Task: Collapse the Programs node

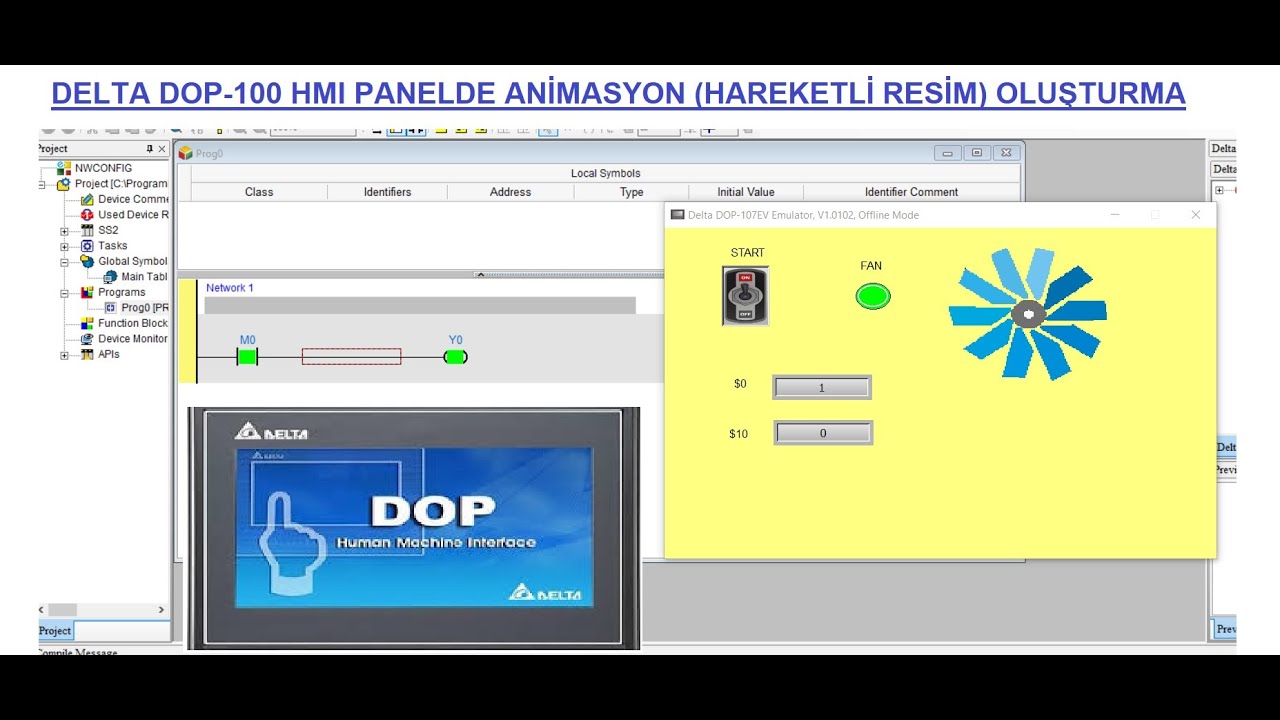Action: 64,293
